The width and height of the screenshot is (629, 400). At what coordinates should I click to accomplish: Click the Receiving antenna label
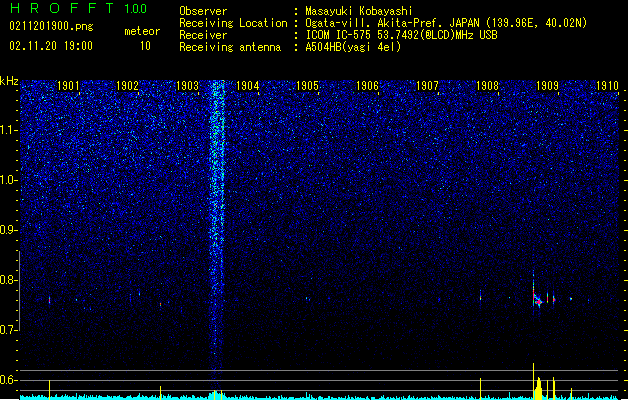pyautogui.click(x=230, y=47)
